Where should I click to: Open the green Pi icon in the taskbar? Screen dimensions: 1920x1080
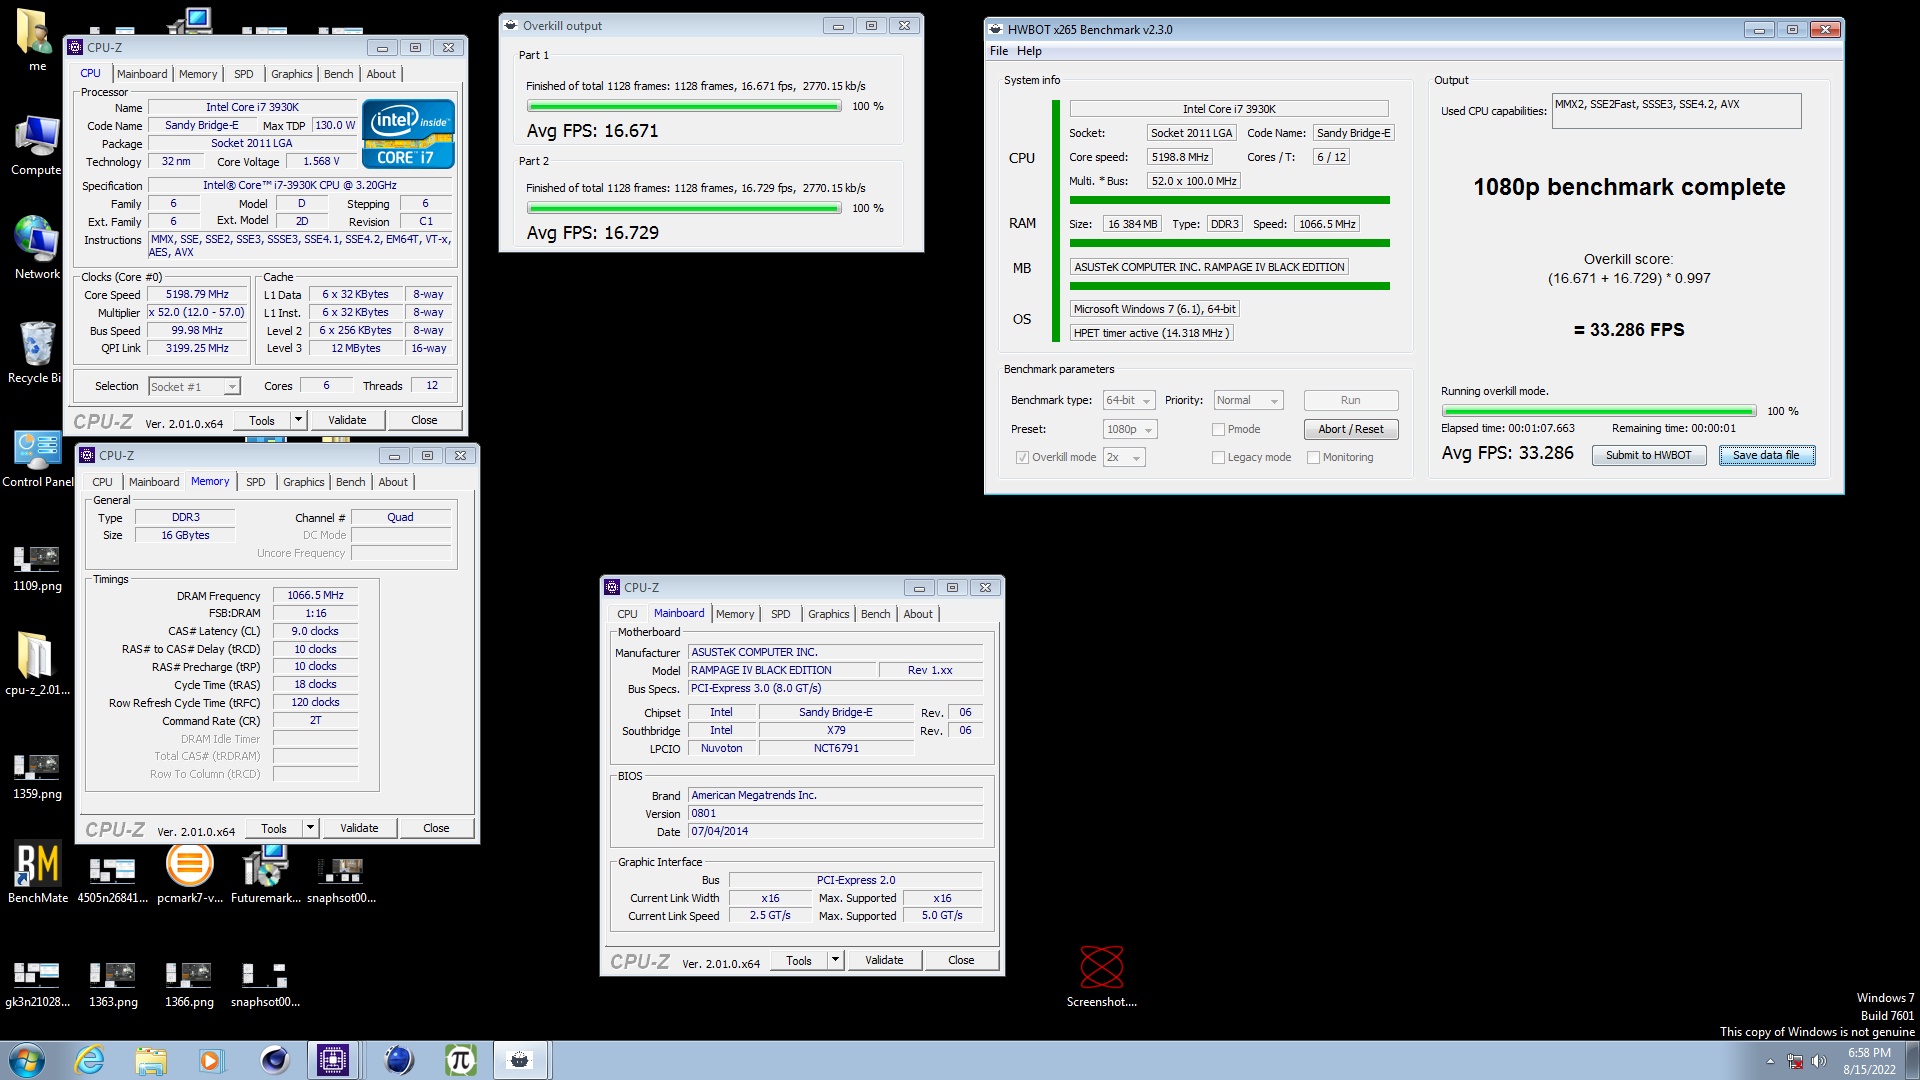click(460, 1060)
